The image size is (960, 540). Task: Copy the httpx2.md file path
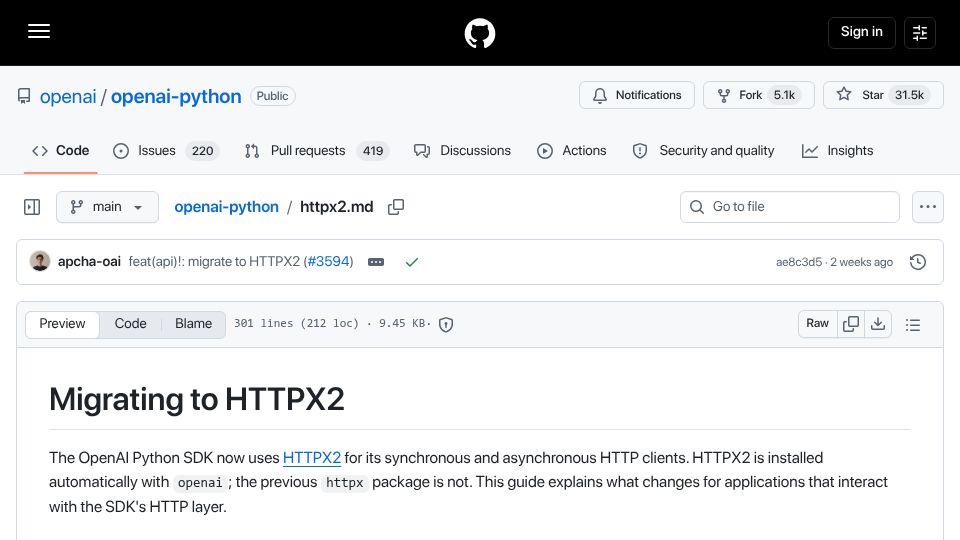pyautogui.click(x=396, y=207)
